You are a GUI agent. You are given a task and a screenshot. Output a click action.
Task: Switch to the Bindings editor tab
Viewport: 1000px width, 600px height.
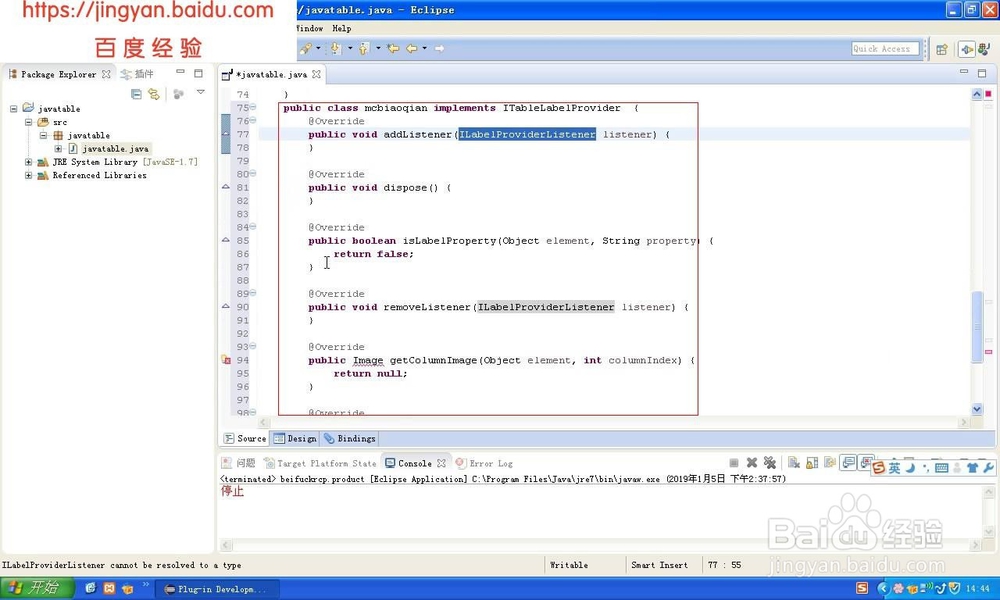pyautogui.click(x=349, y=439)
